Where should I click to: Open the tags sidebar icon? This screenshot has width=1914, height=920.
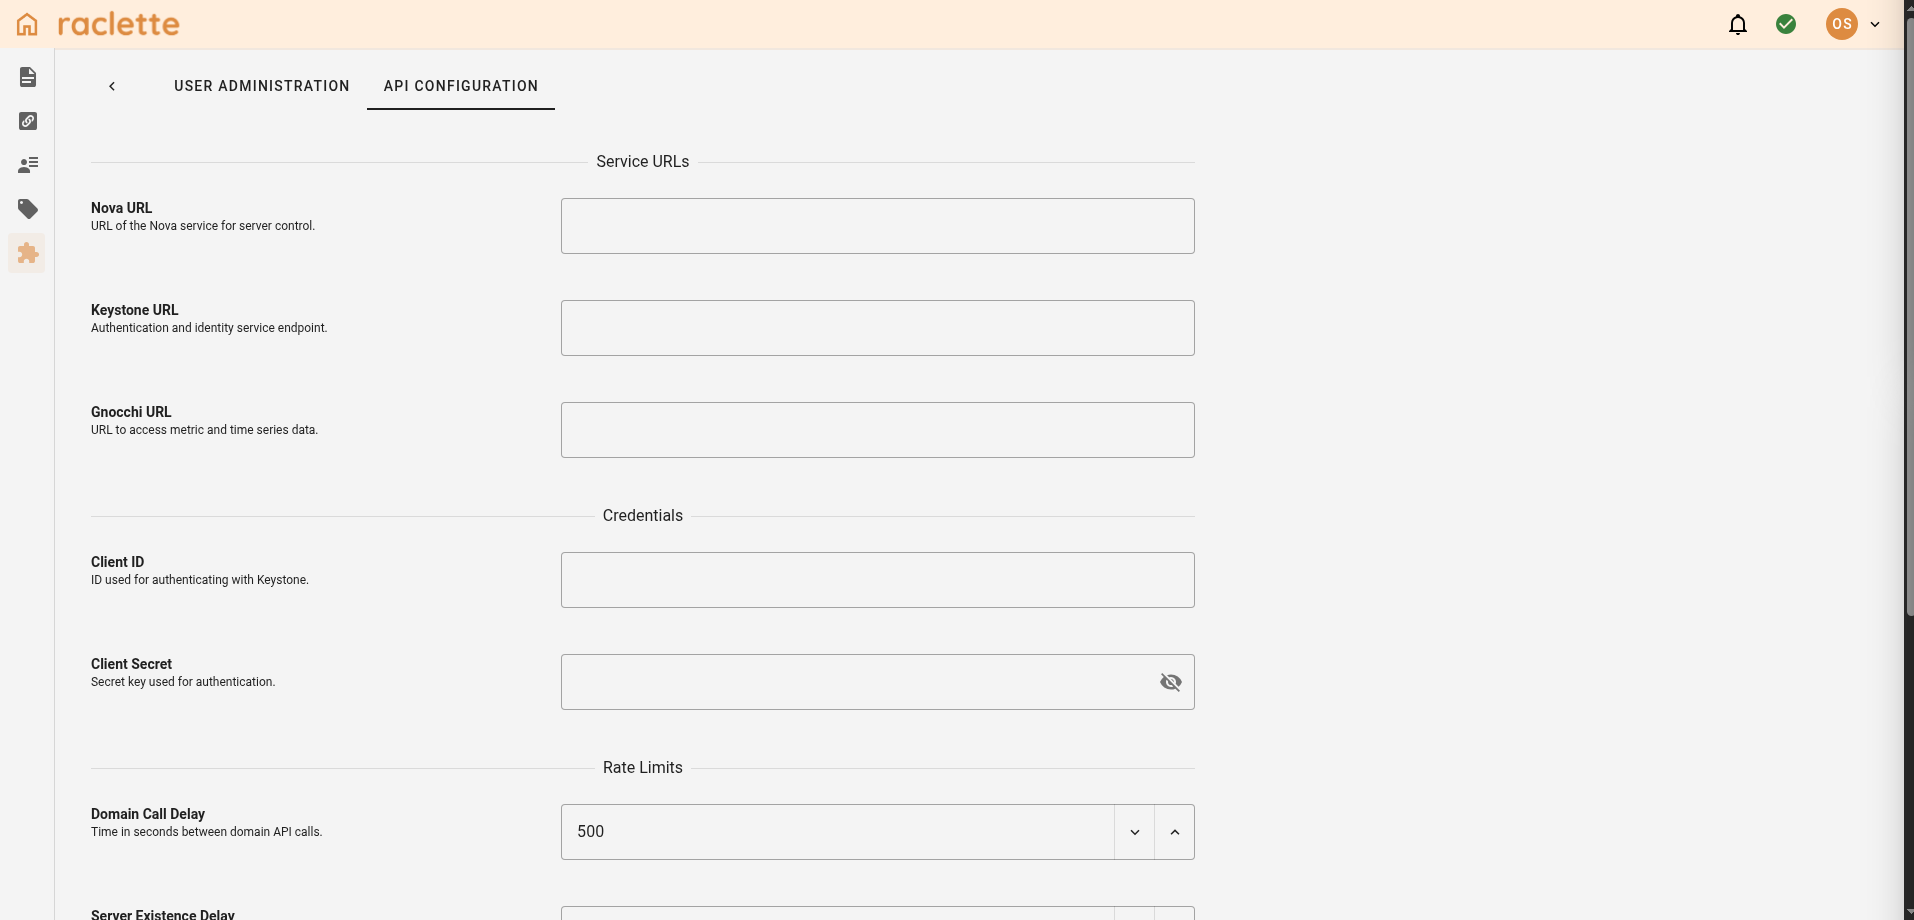(x=28, y=209)
